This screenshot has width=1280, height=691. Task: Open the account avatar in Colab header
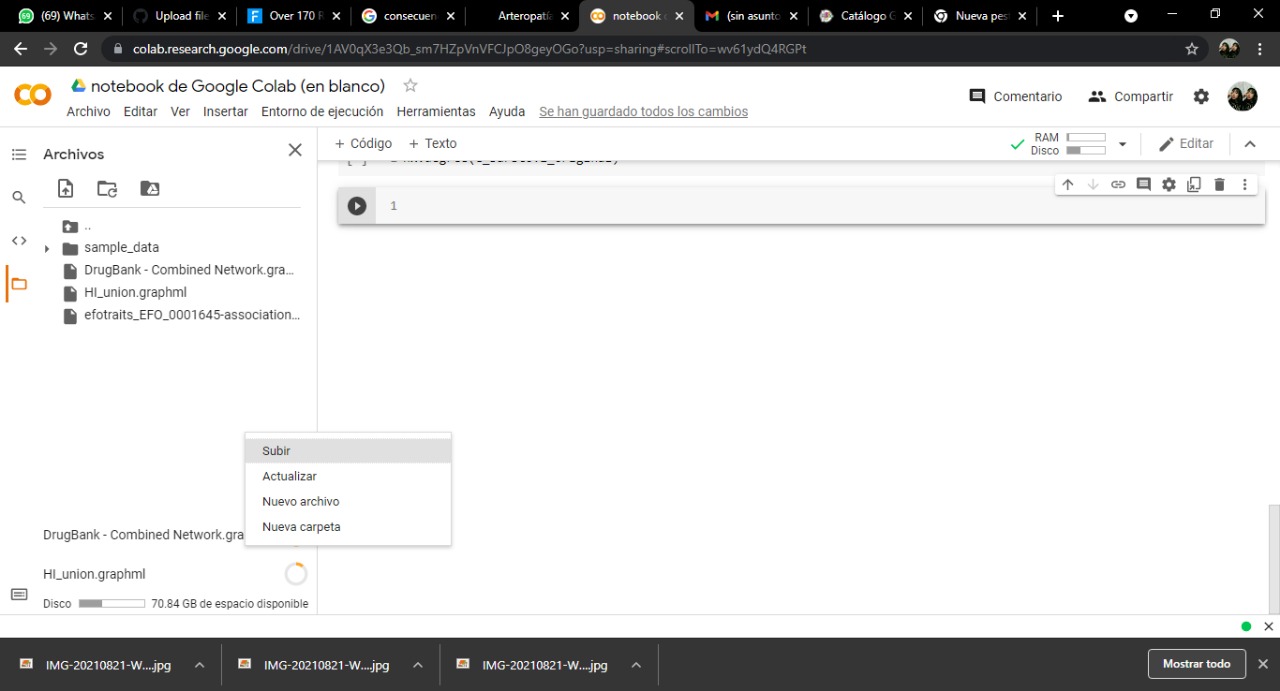pos(1242,96)
